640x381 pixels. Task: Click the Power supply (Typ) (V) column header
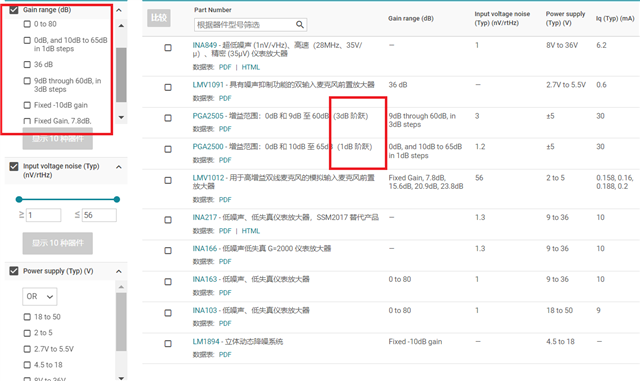(x=565, y=18)
